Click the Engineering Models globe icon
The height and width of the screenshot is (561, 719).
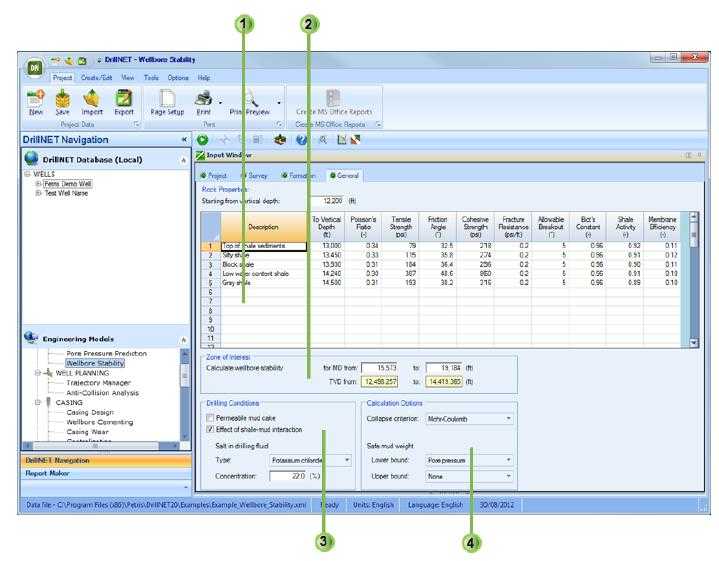pyautogui.click(x=31, y=338)
